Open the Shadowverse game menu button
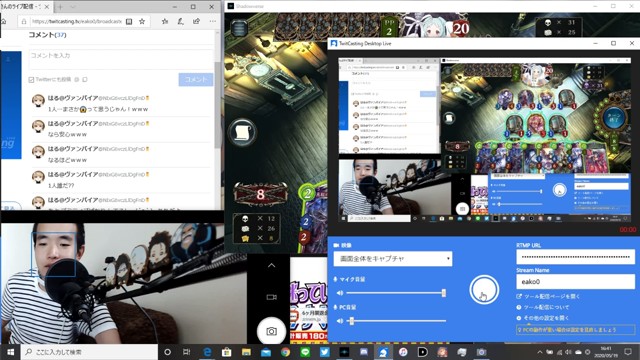Screen dimensions: 640x360 pos(239,29)
